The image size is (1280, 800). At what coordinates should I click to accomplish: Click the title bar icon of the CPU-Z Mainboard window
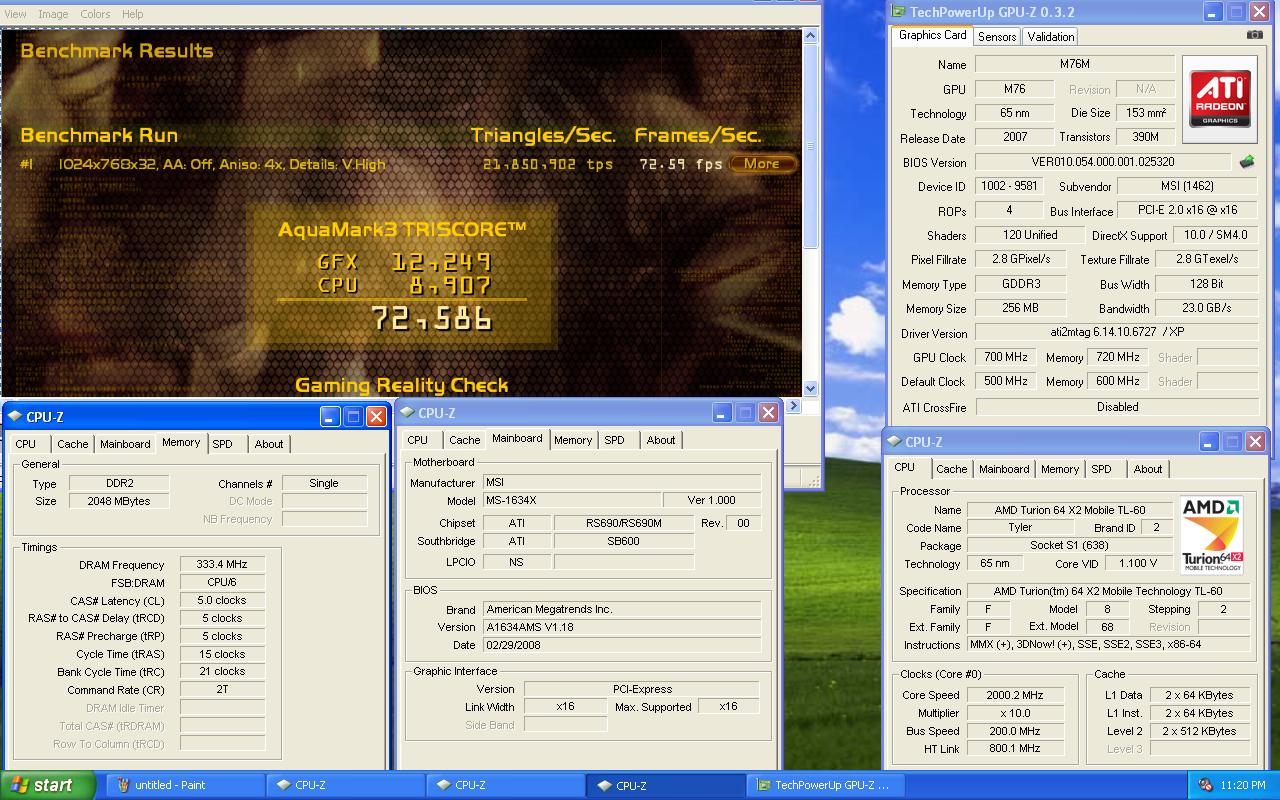click(x=406, y=413)
